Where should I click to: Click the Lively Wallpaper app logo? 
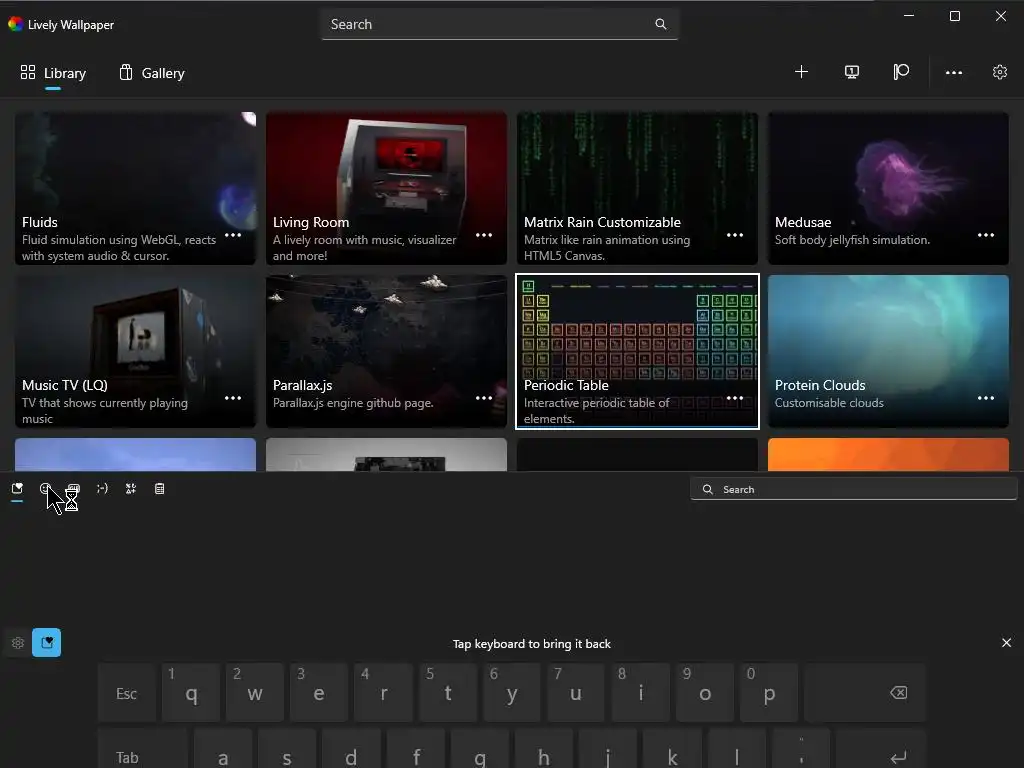pos(16,24)
